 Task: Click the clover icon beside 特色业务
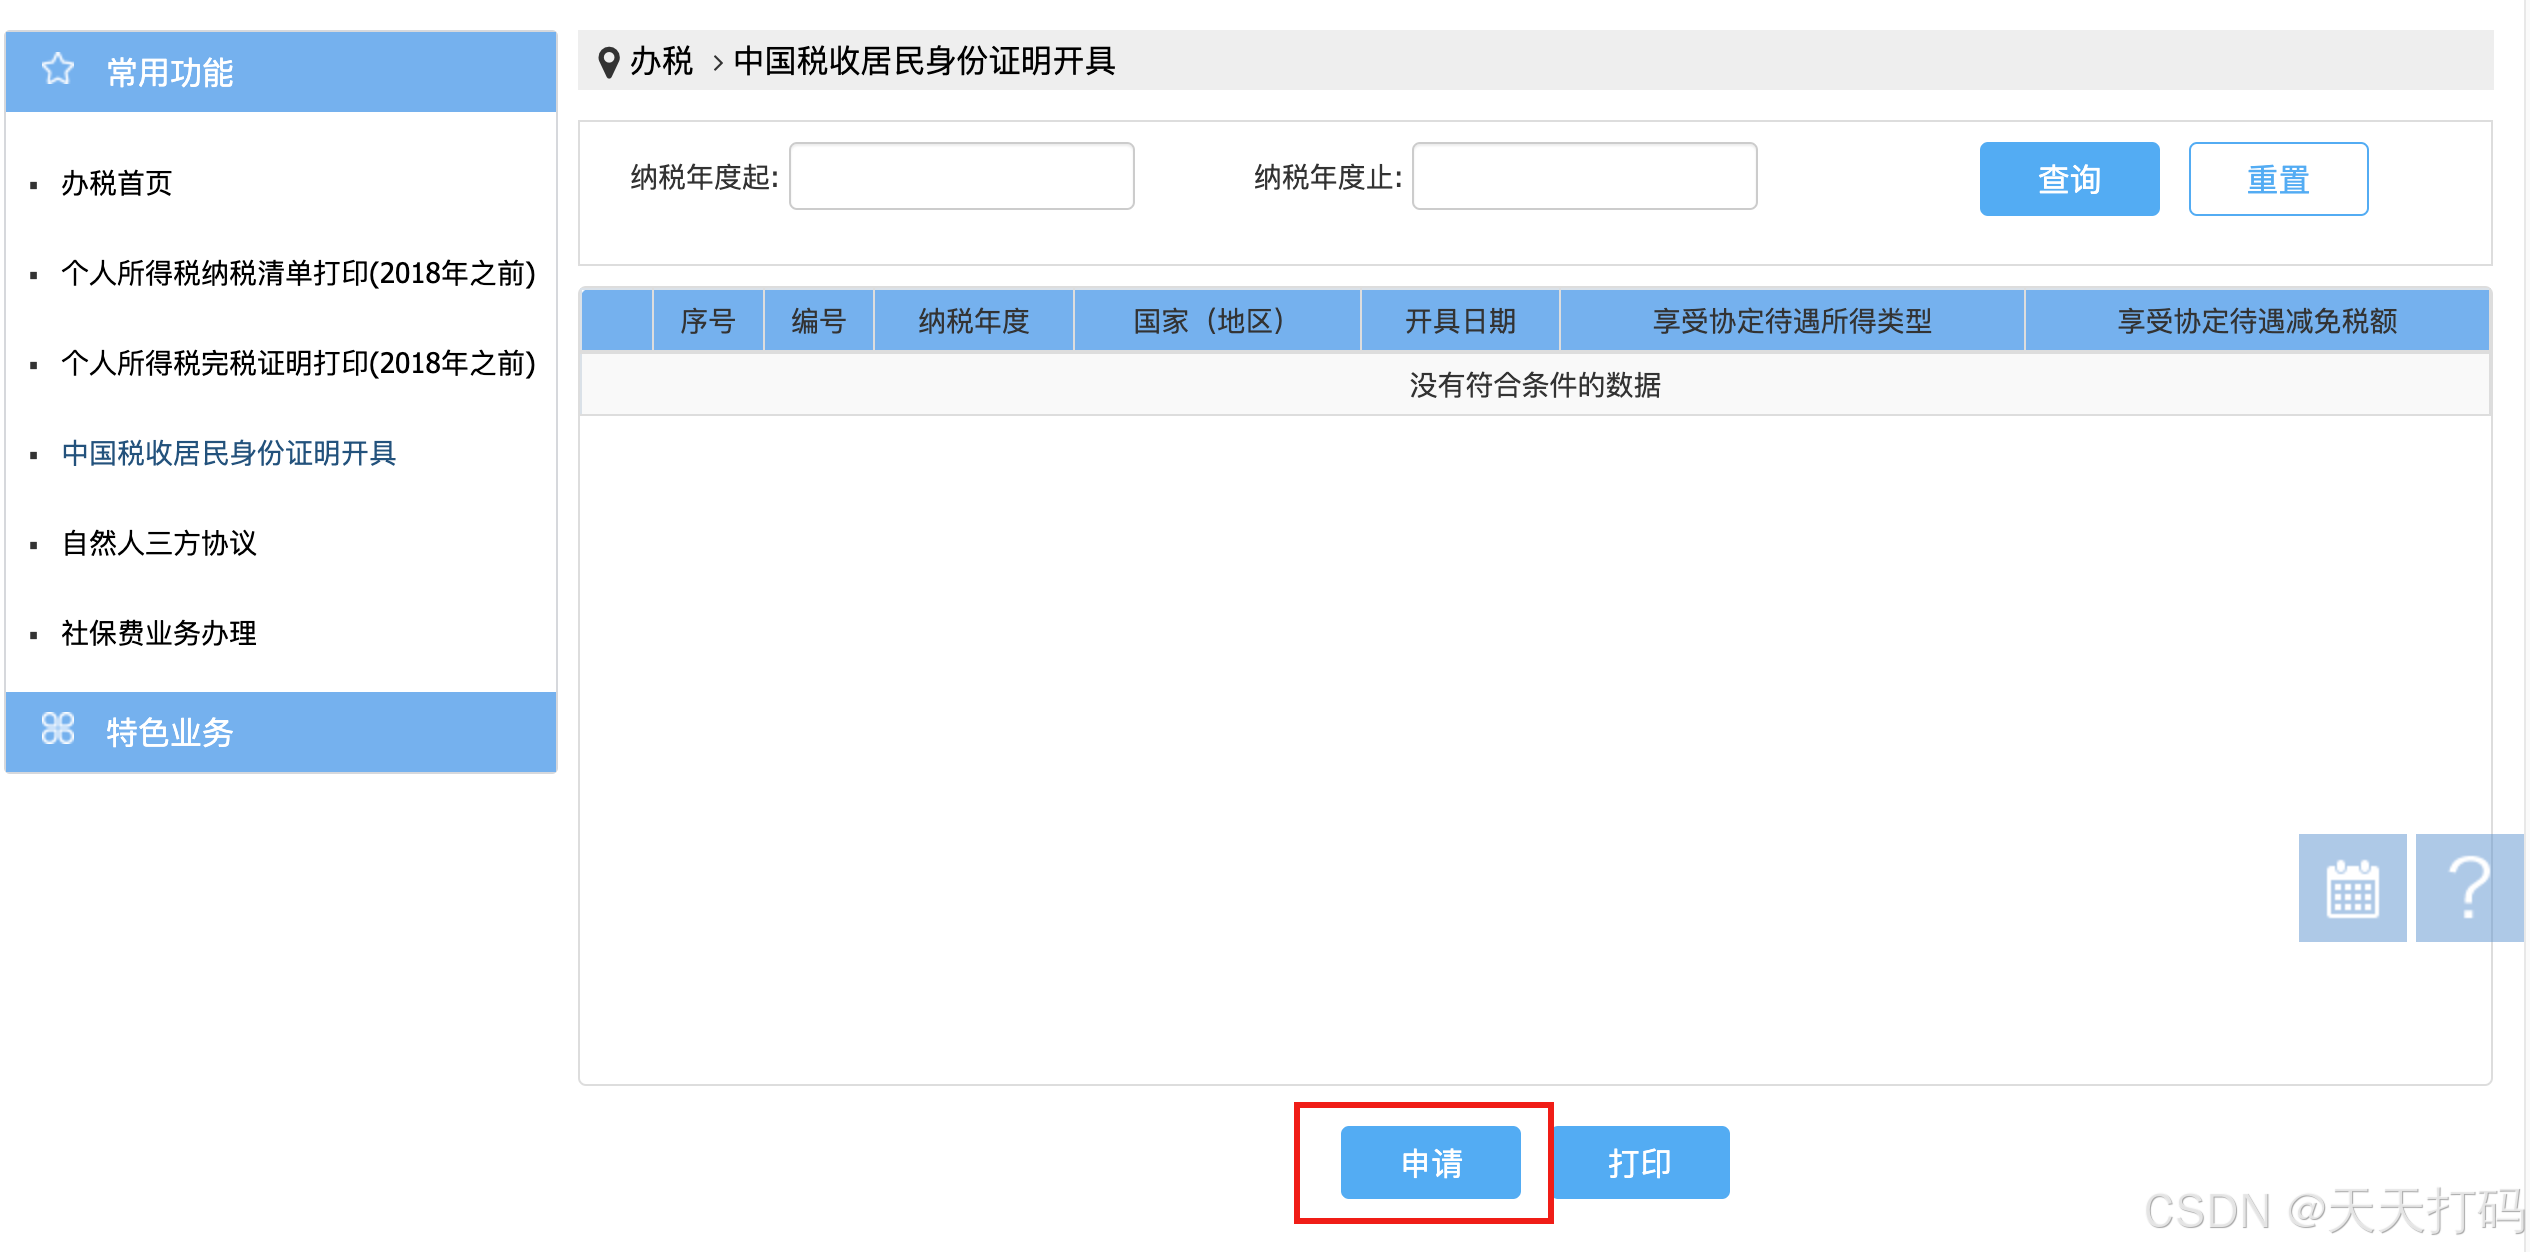pos(58,729)
